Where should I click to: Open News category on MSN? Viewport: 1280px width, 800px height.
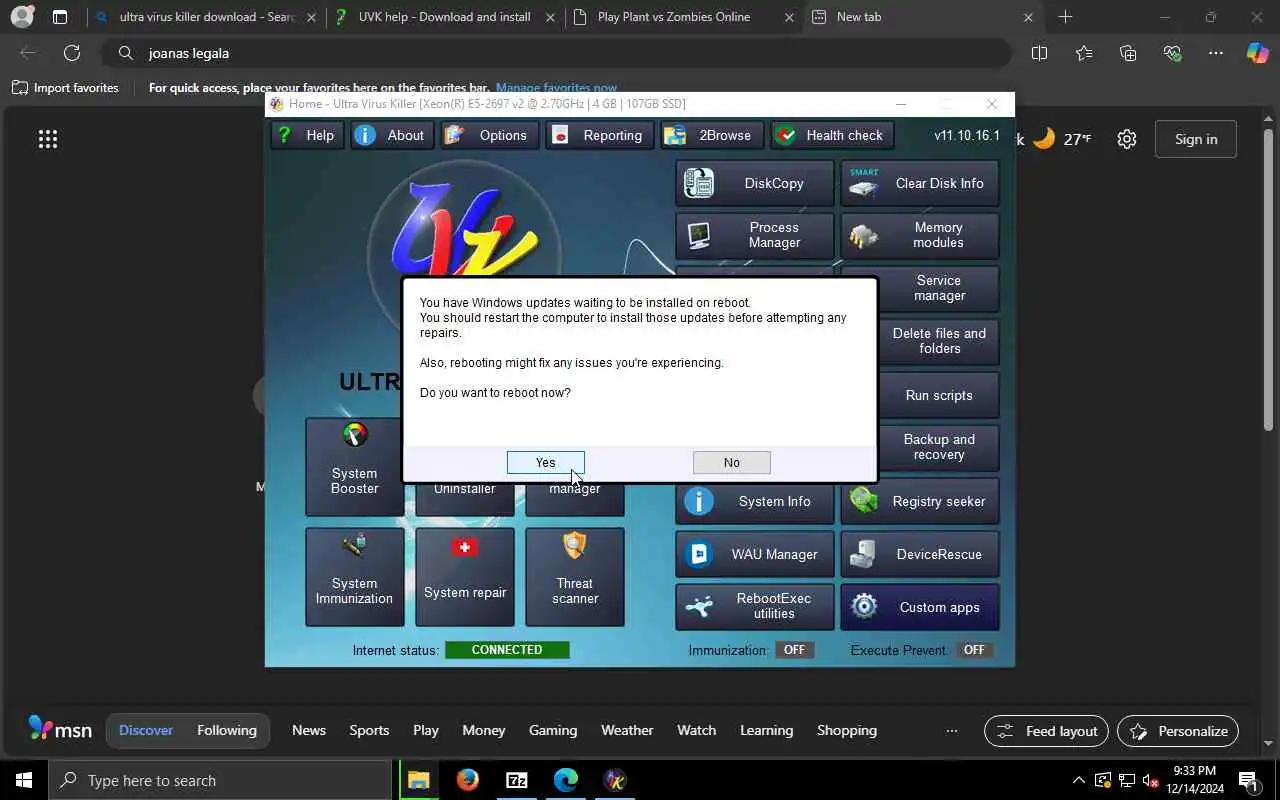click(309, 730)
